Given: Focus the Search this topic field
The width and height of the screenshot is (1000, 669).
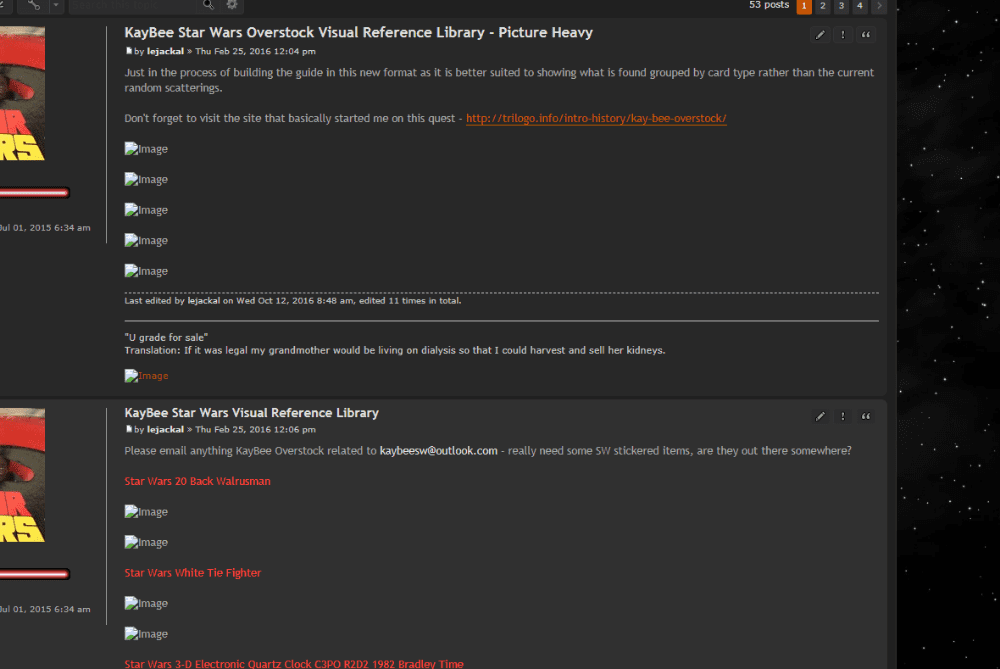Looking at the screenshot, I should pyautogui.click(x=134, y=5).
